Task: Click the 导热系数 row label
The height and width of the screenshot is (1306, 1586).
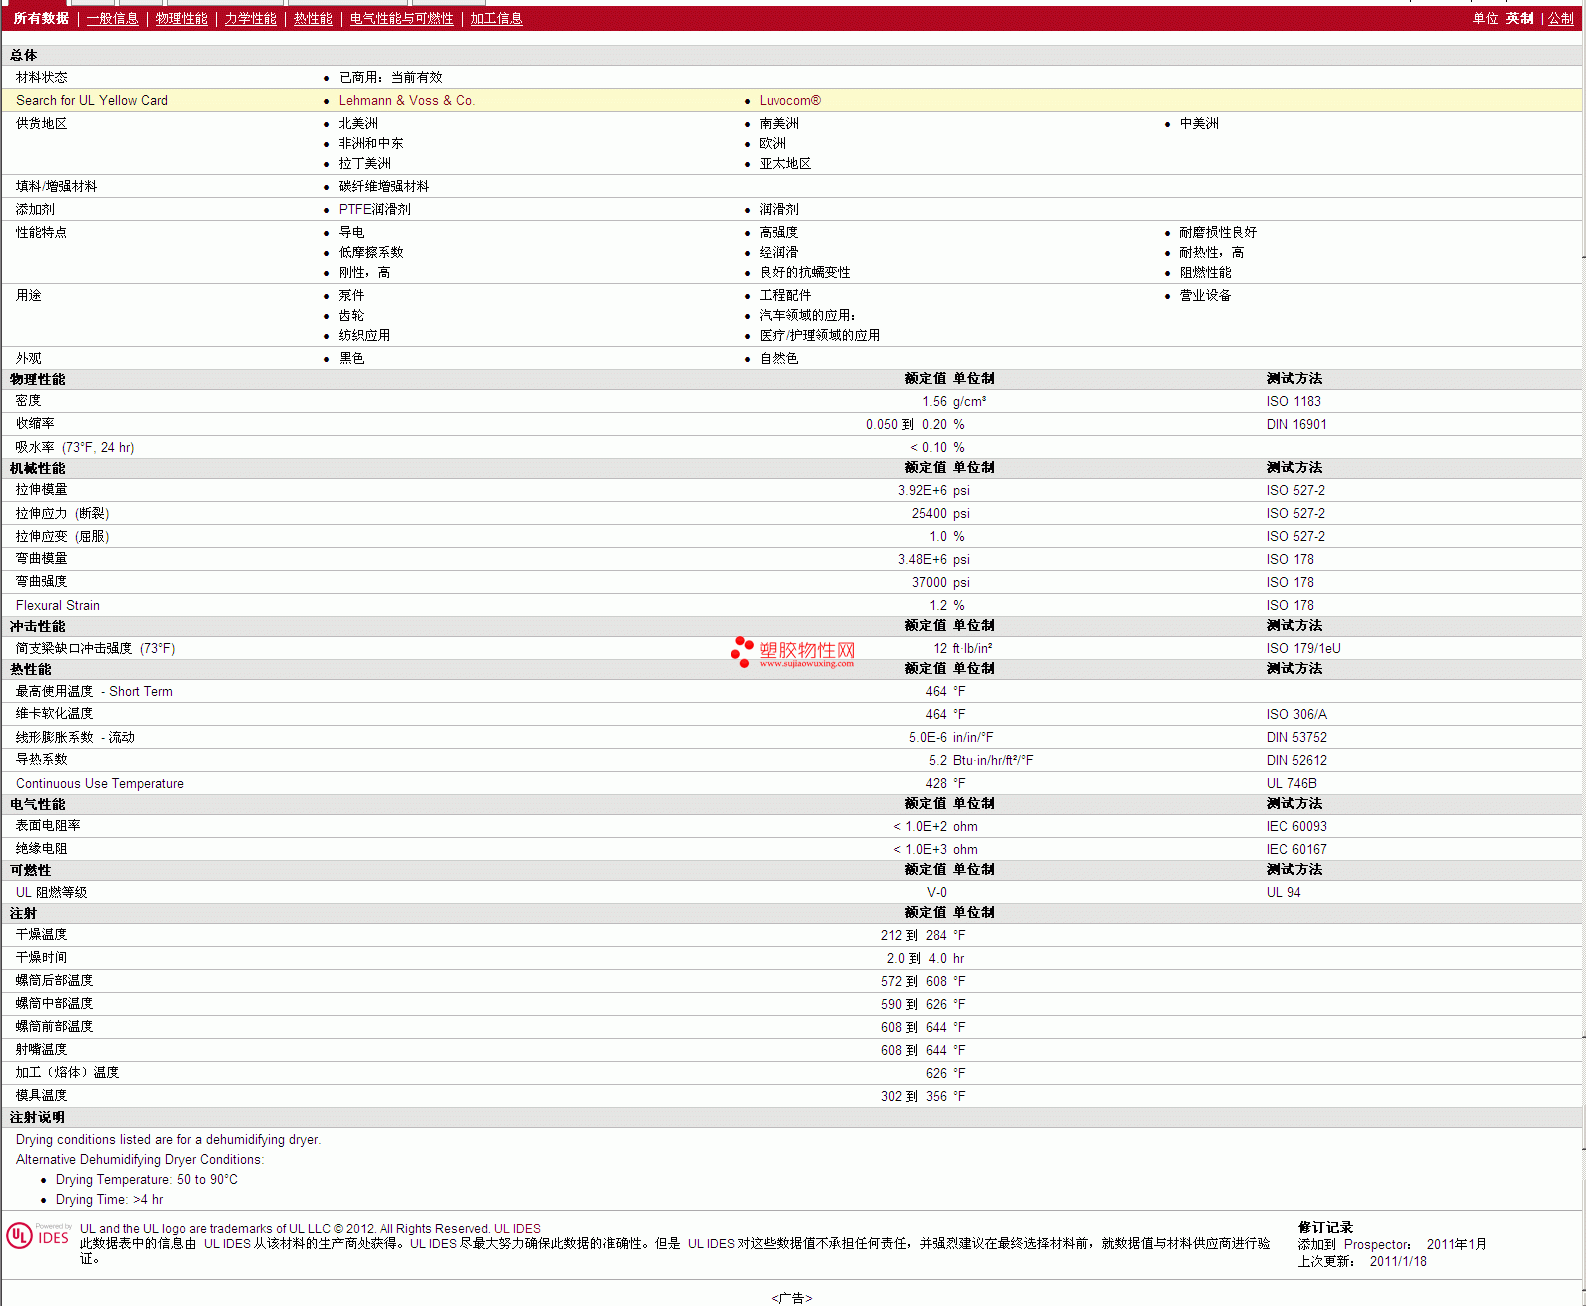Action: (x=41, y=759)
